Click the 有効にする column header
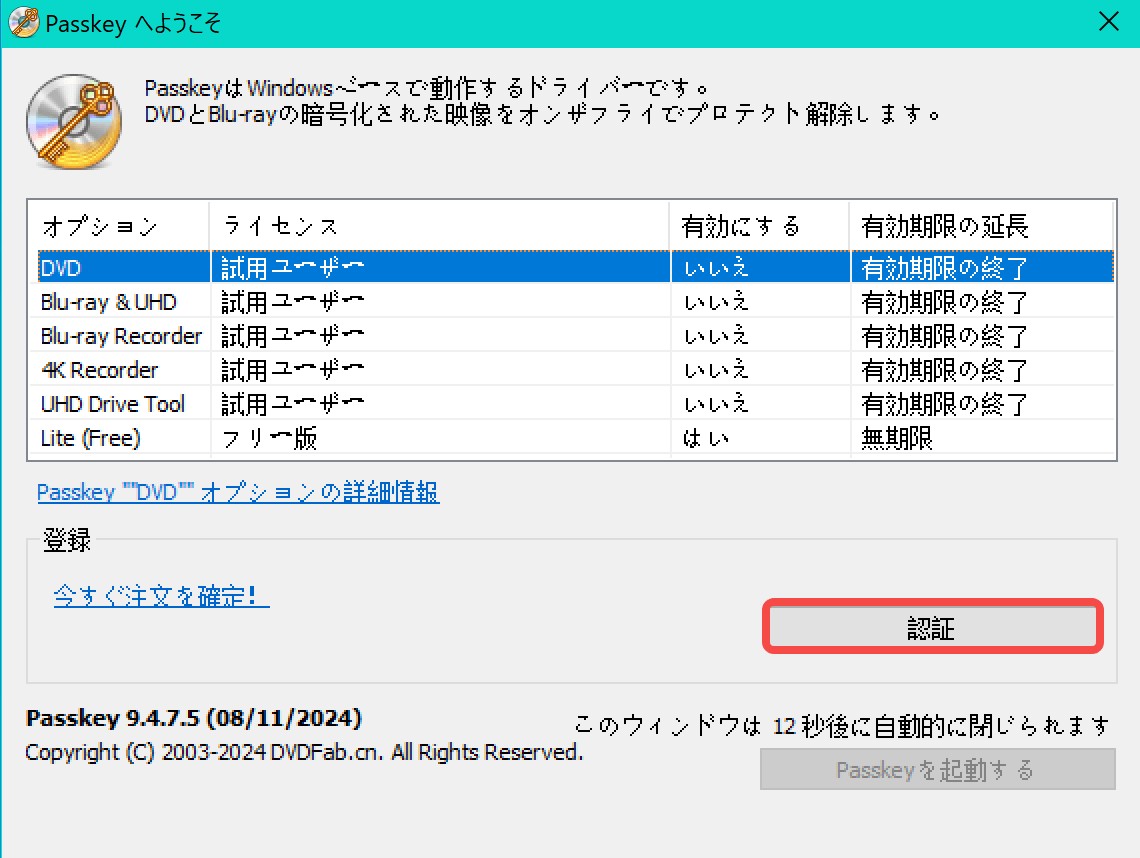The width and height of the screenshot is (1140, 858). click(759, 226)
